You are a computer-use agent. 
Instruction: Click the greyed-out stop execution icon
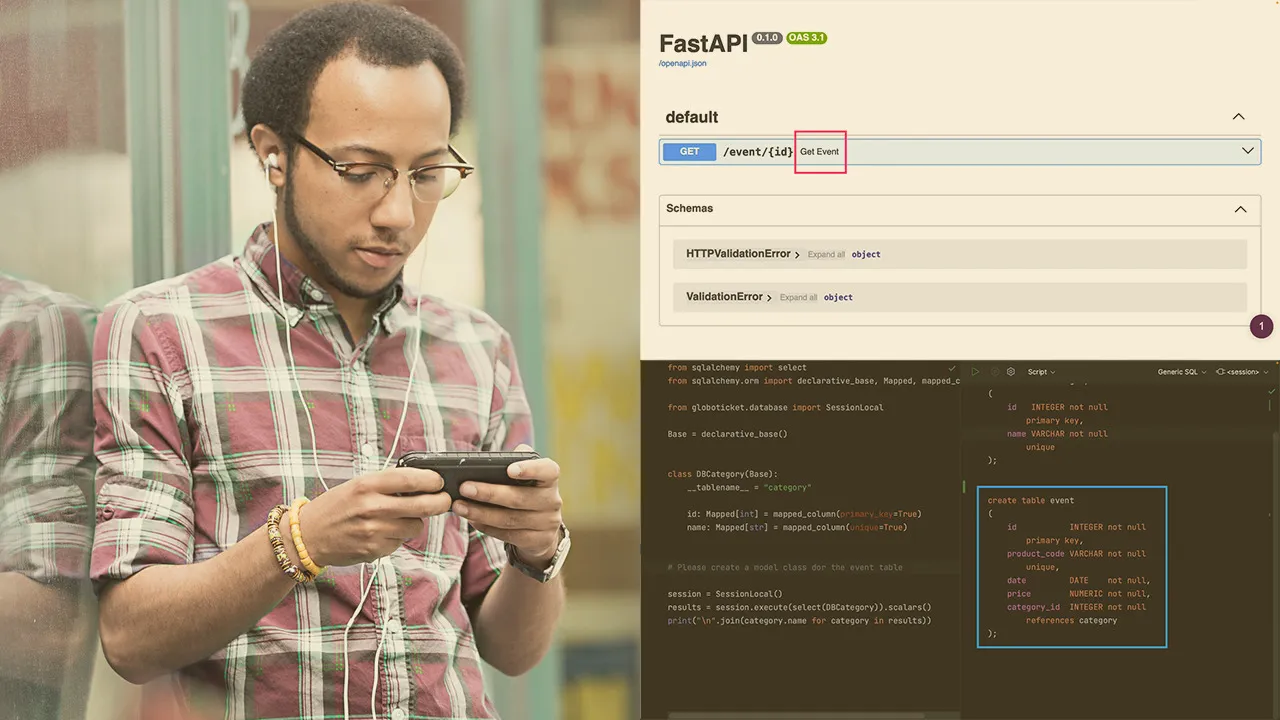point(994,371)
